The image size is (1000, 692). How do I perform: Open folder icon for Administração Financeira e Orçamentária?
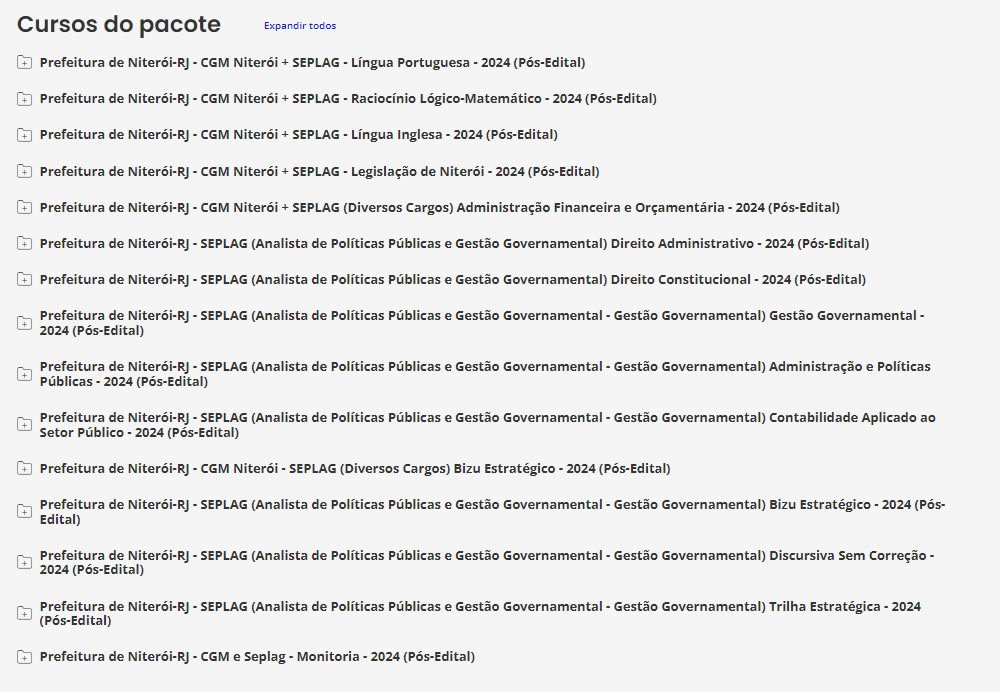pos(25,207)
